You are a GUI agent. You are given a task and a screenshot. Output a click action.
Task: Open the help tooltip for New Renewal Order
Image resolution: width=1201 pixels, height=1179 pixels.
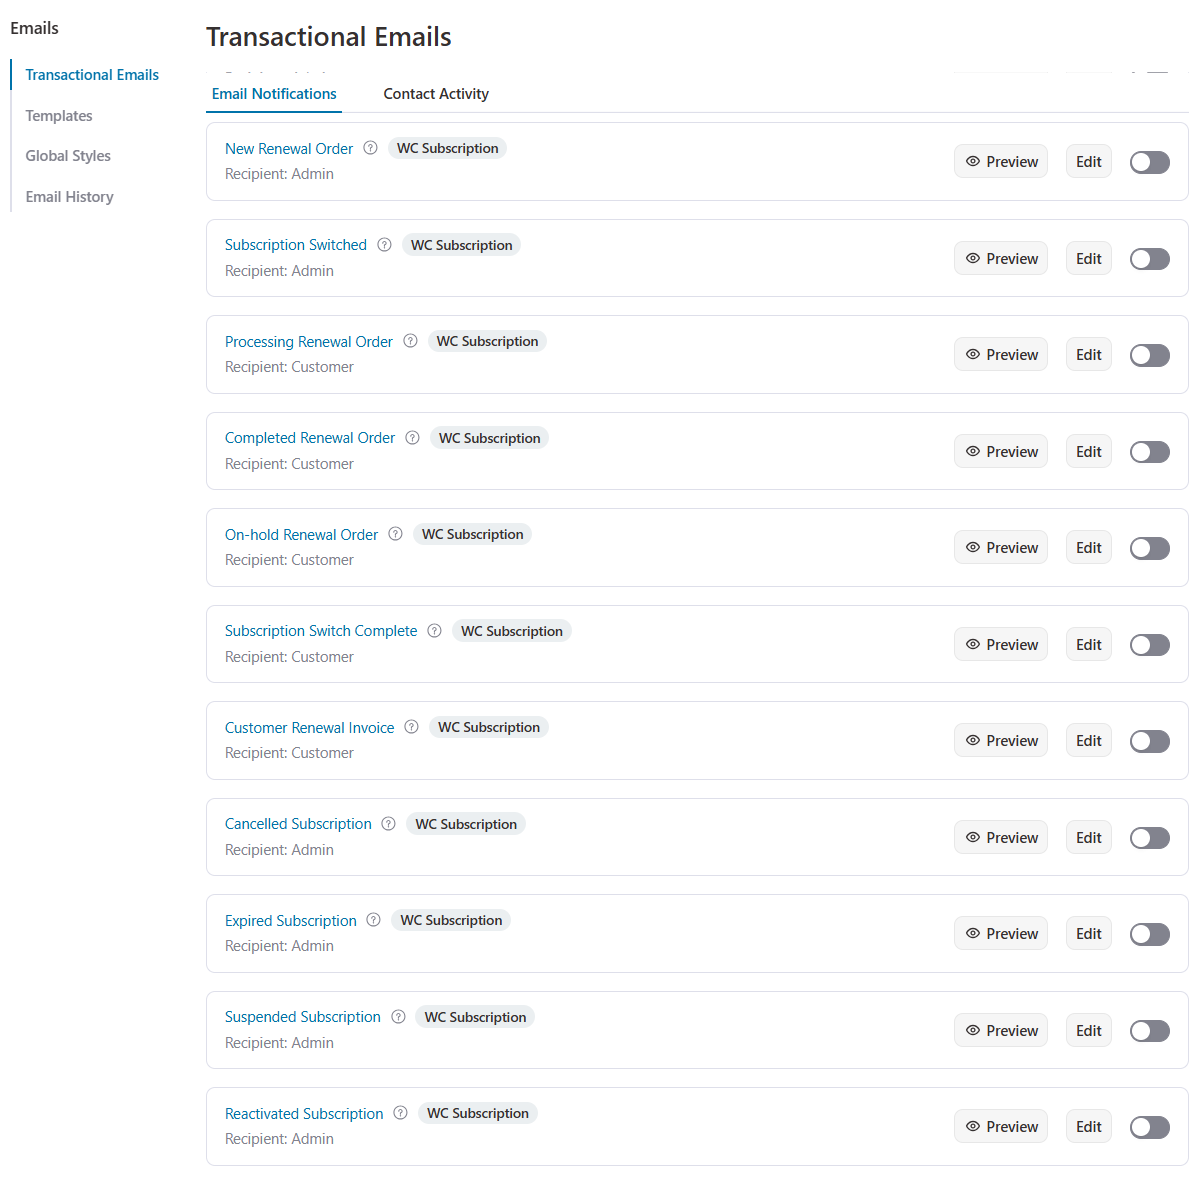[370, 147]
